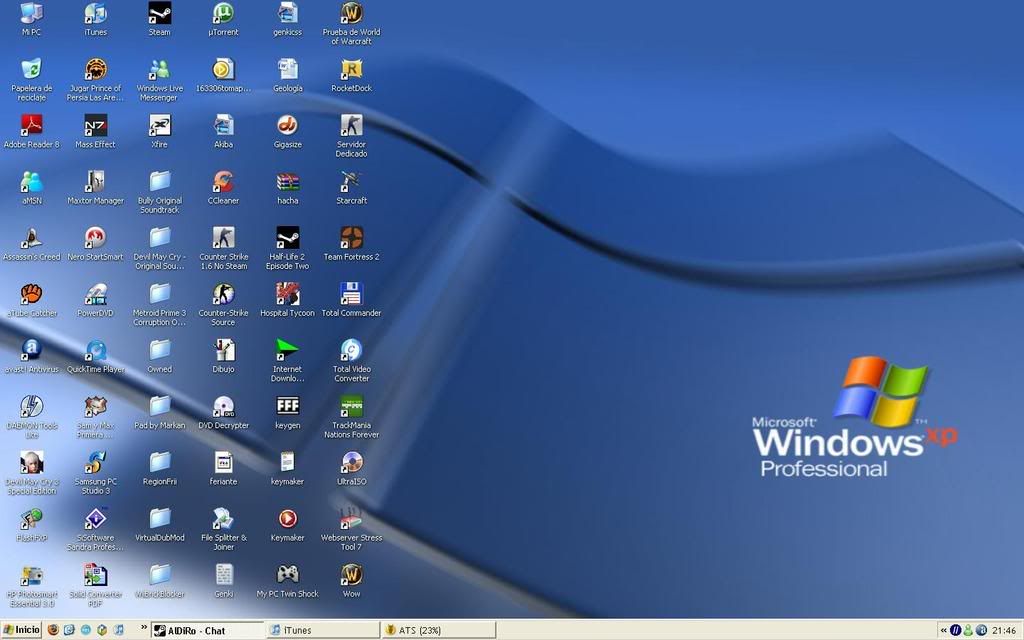The image size is (1024, 640).
Task: Open the RegionFrii folder
Action: [x=159, y=468]
